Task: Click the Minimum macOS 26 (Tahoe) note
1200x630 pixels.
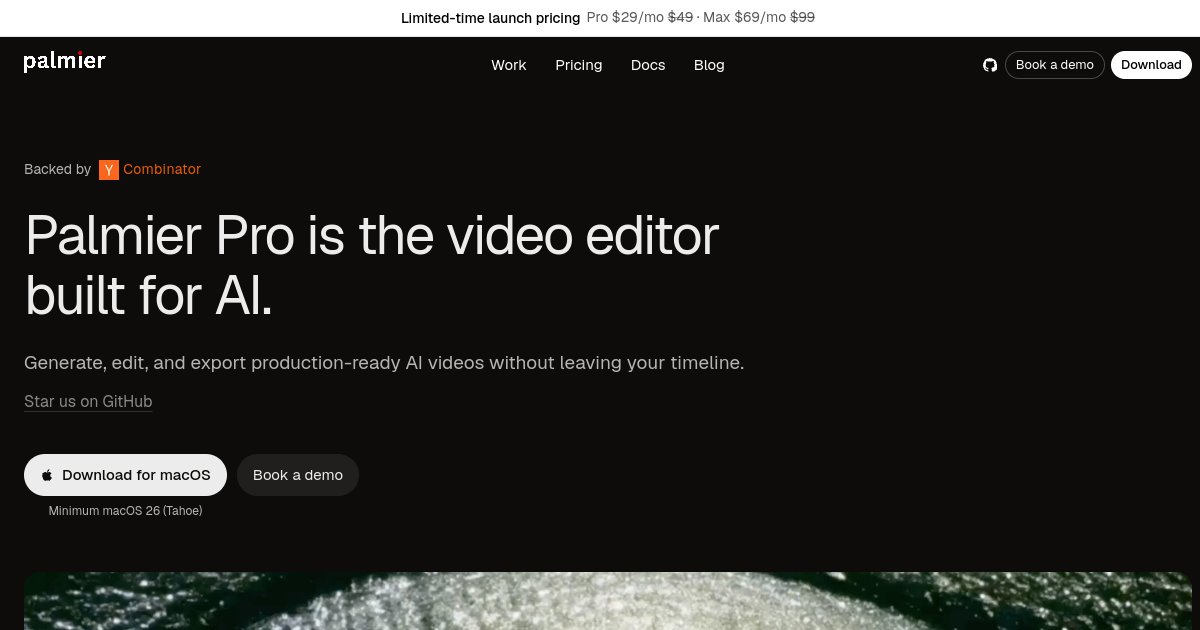Action: click(125, 511)
